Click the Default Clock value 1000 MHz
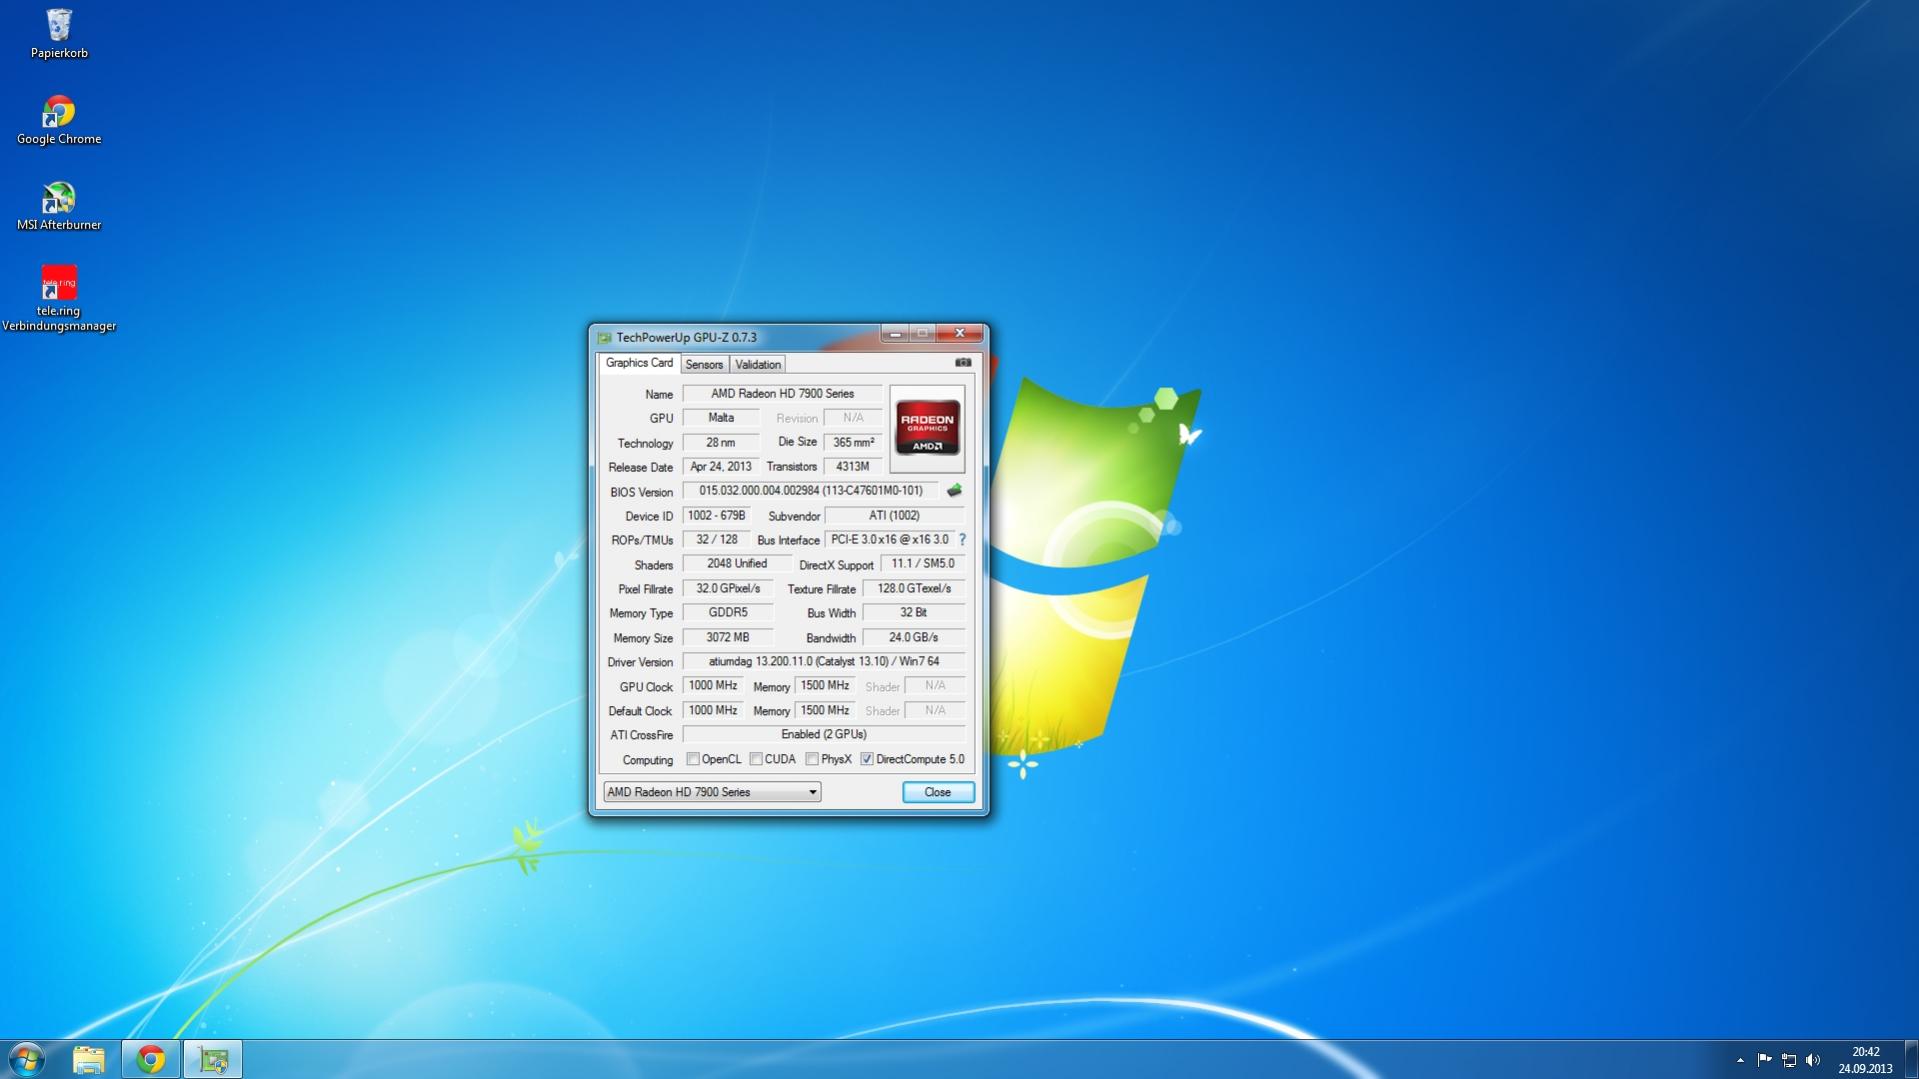Image resolution: width=1919 pixels, height=1079 pixels. [713, 711]
